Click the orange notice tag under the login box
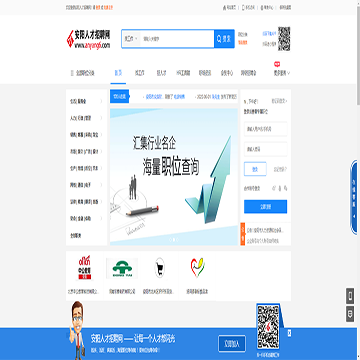This screenshot has width=360, height=360. pos(242,233)
